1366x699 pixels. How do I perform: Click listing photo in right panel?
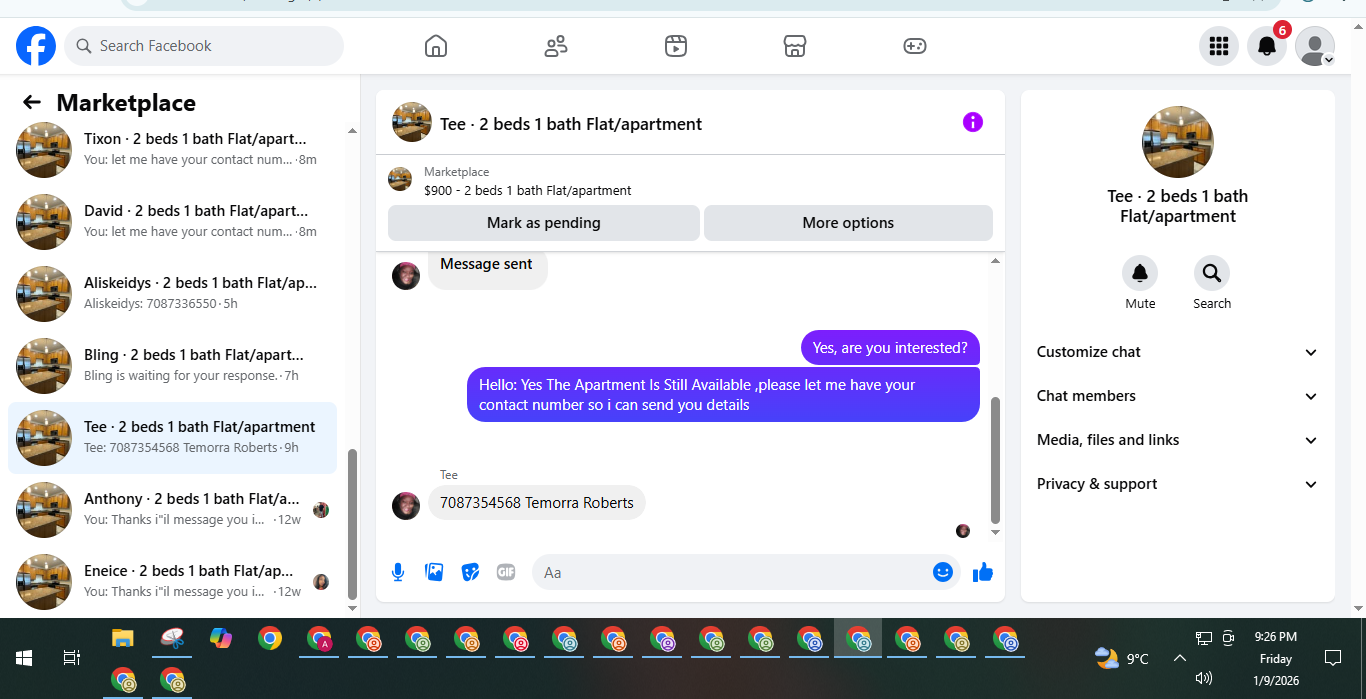pos(1178,142)
